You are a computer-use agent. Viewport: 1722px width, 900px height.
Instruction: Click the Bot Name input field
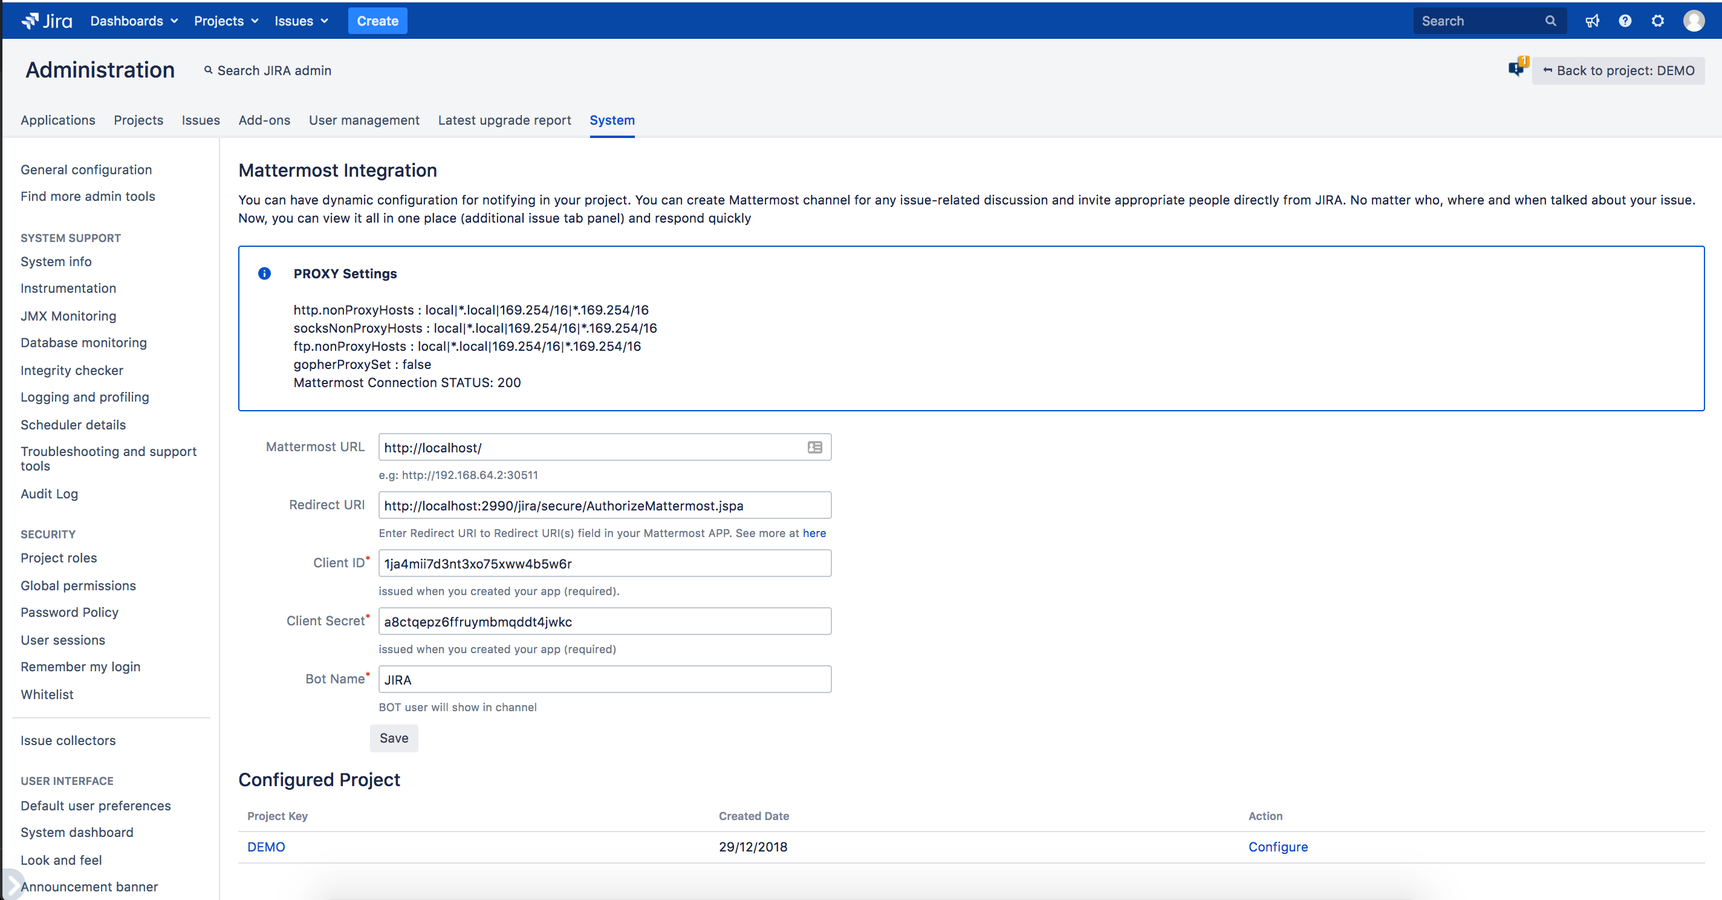(x=604, y=679)
